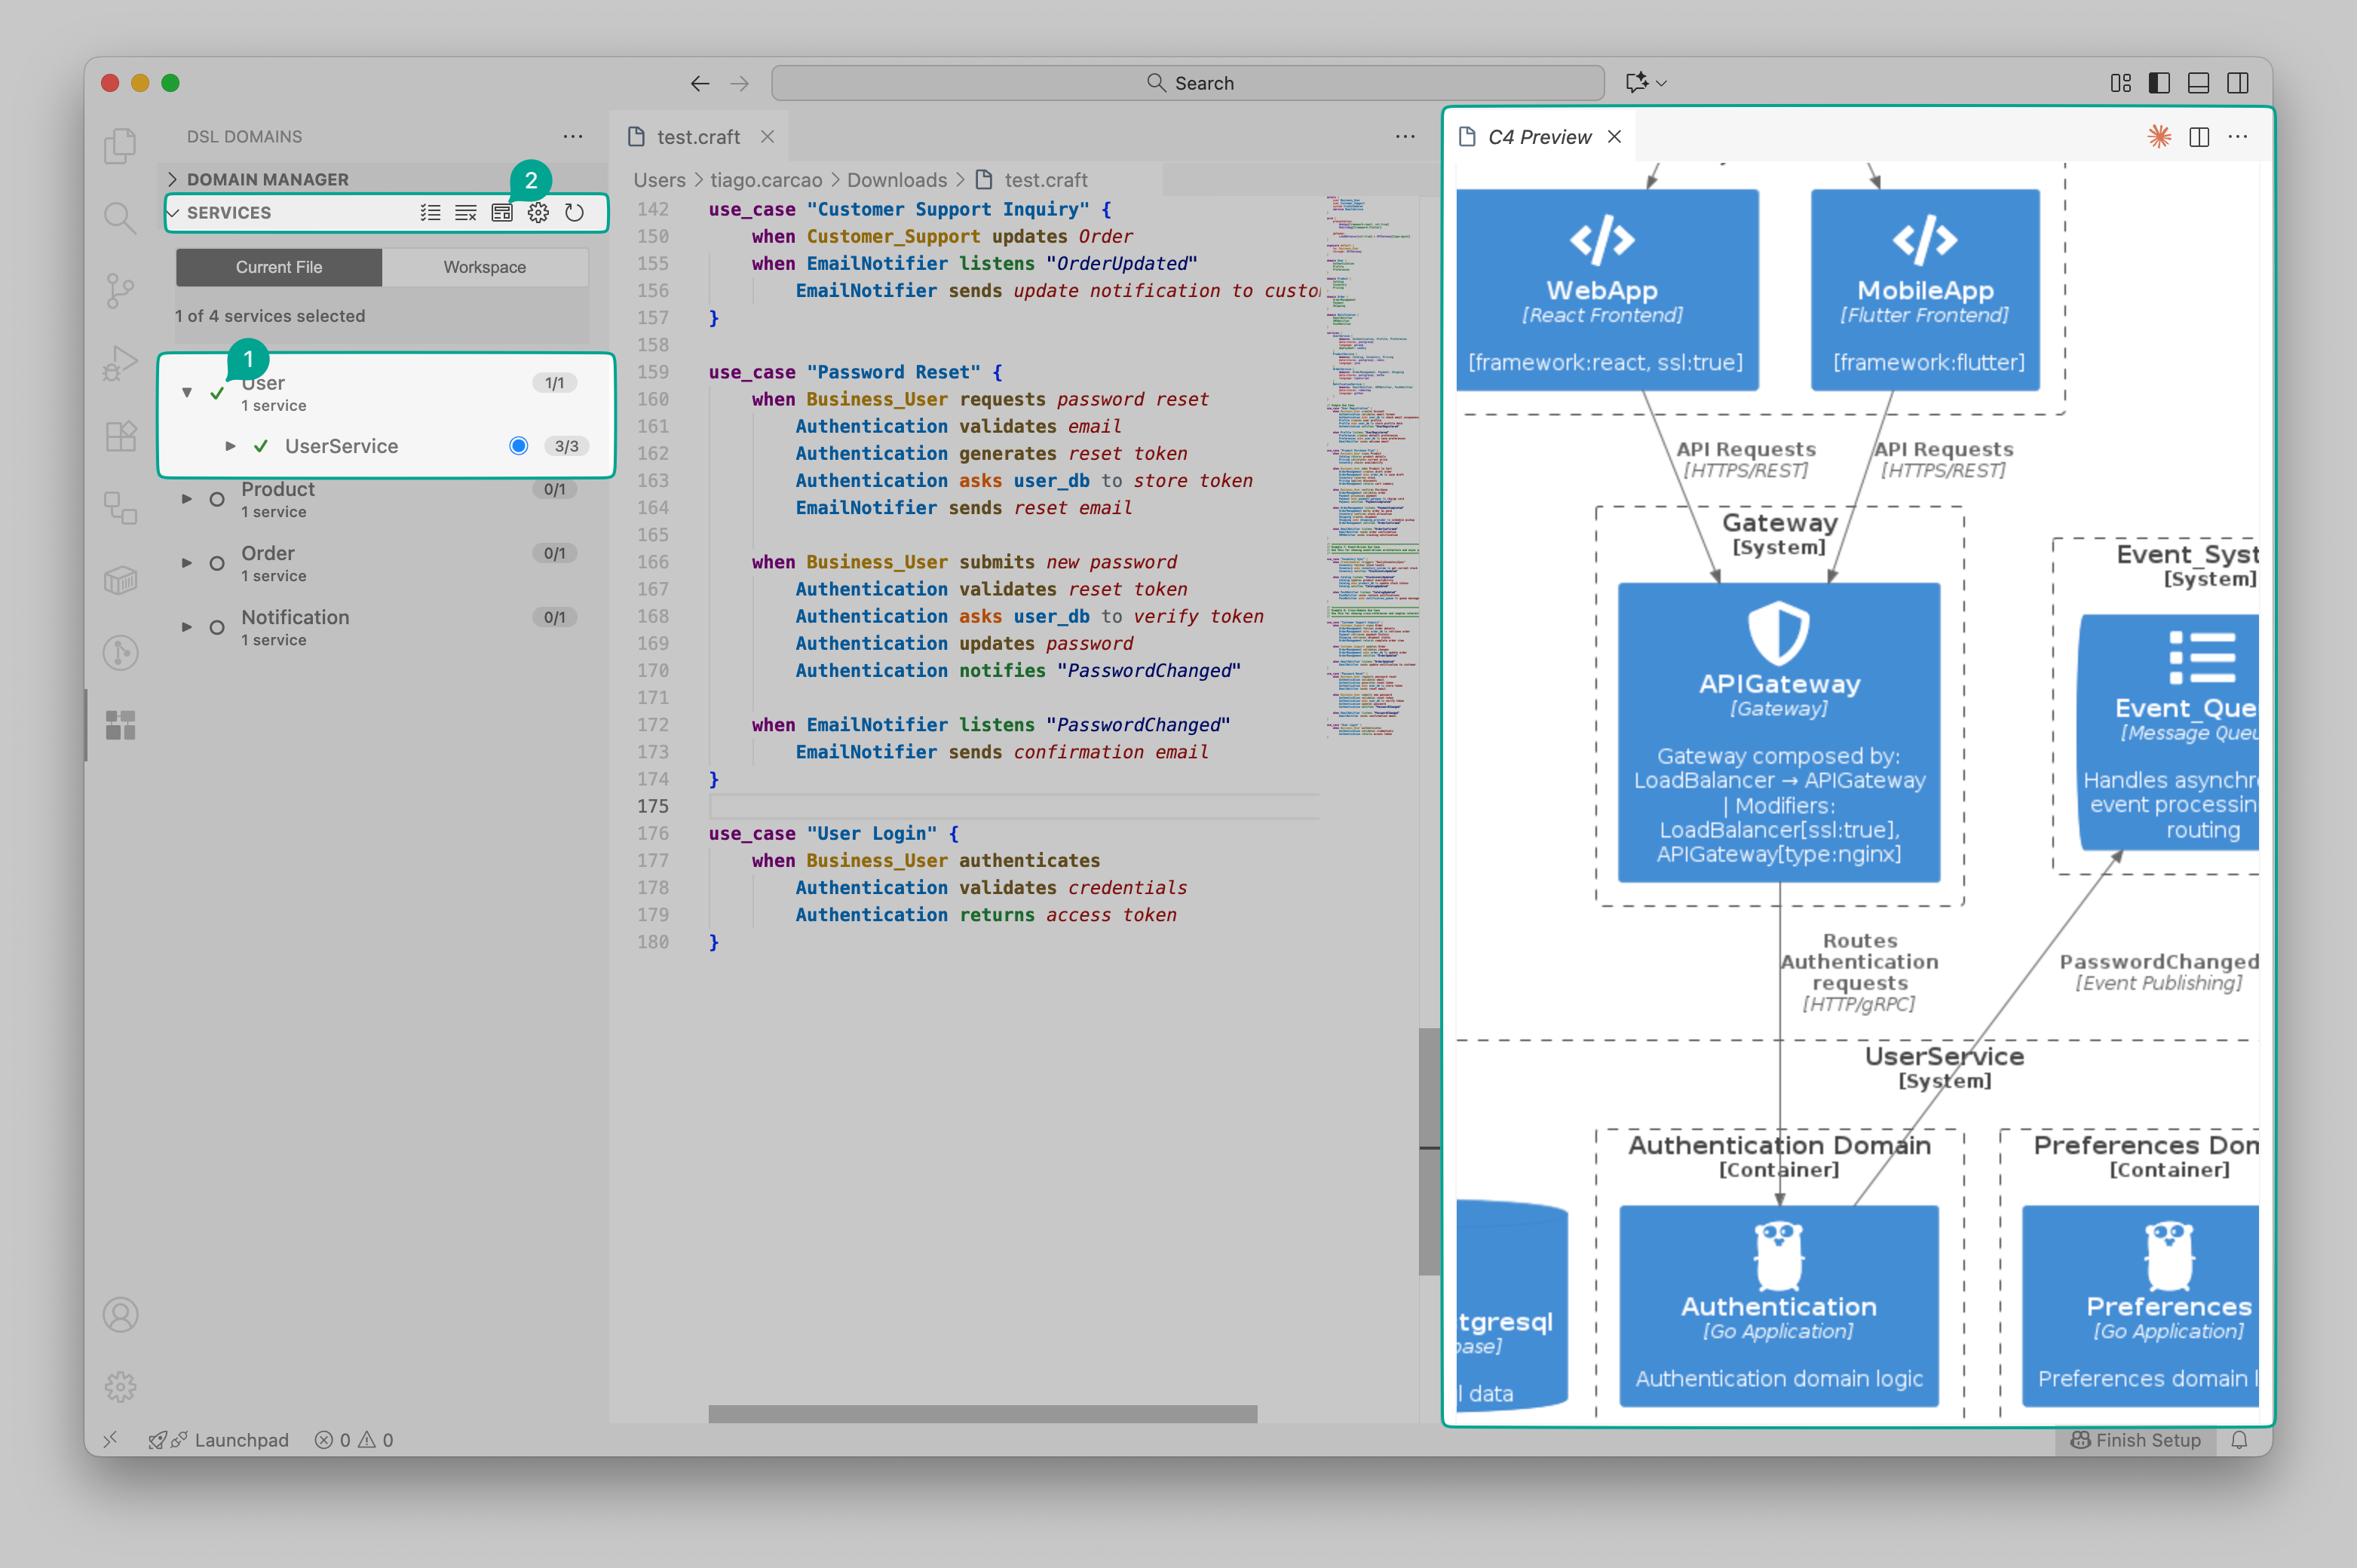The width and height of the screenshot is (2357, 1568).
Task: Switch to the test.craft tab
Action: coord(698,137)
